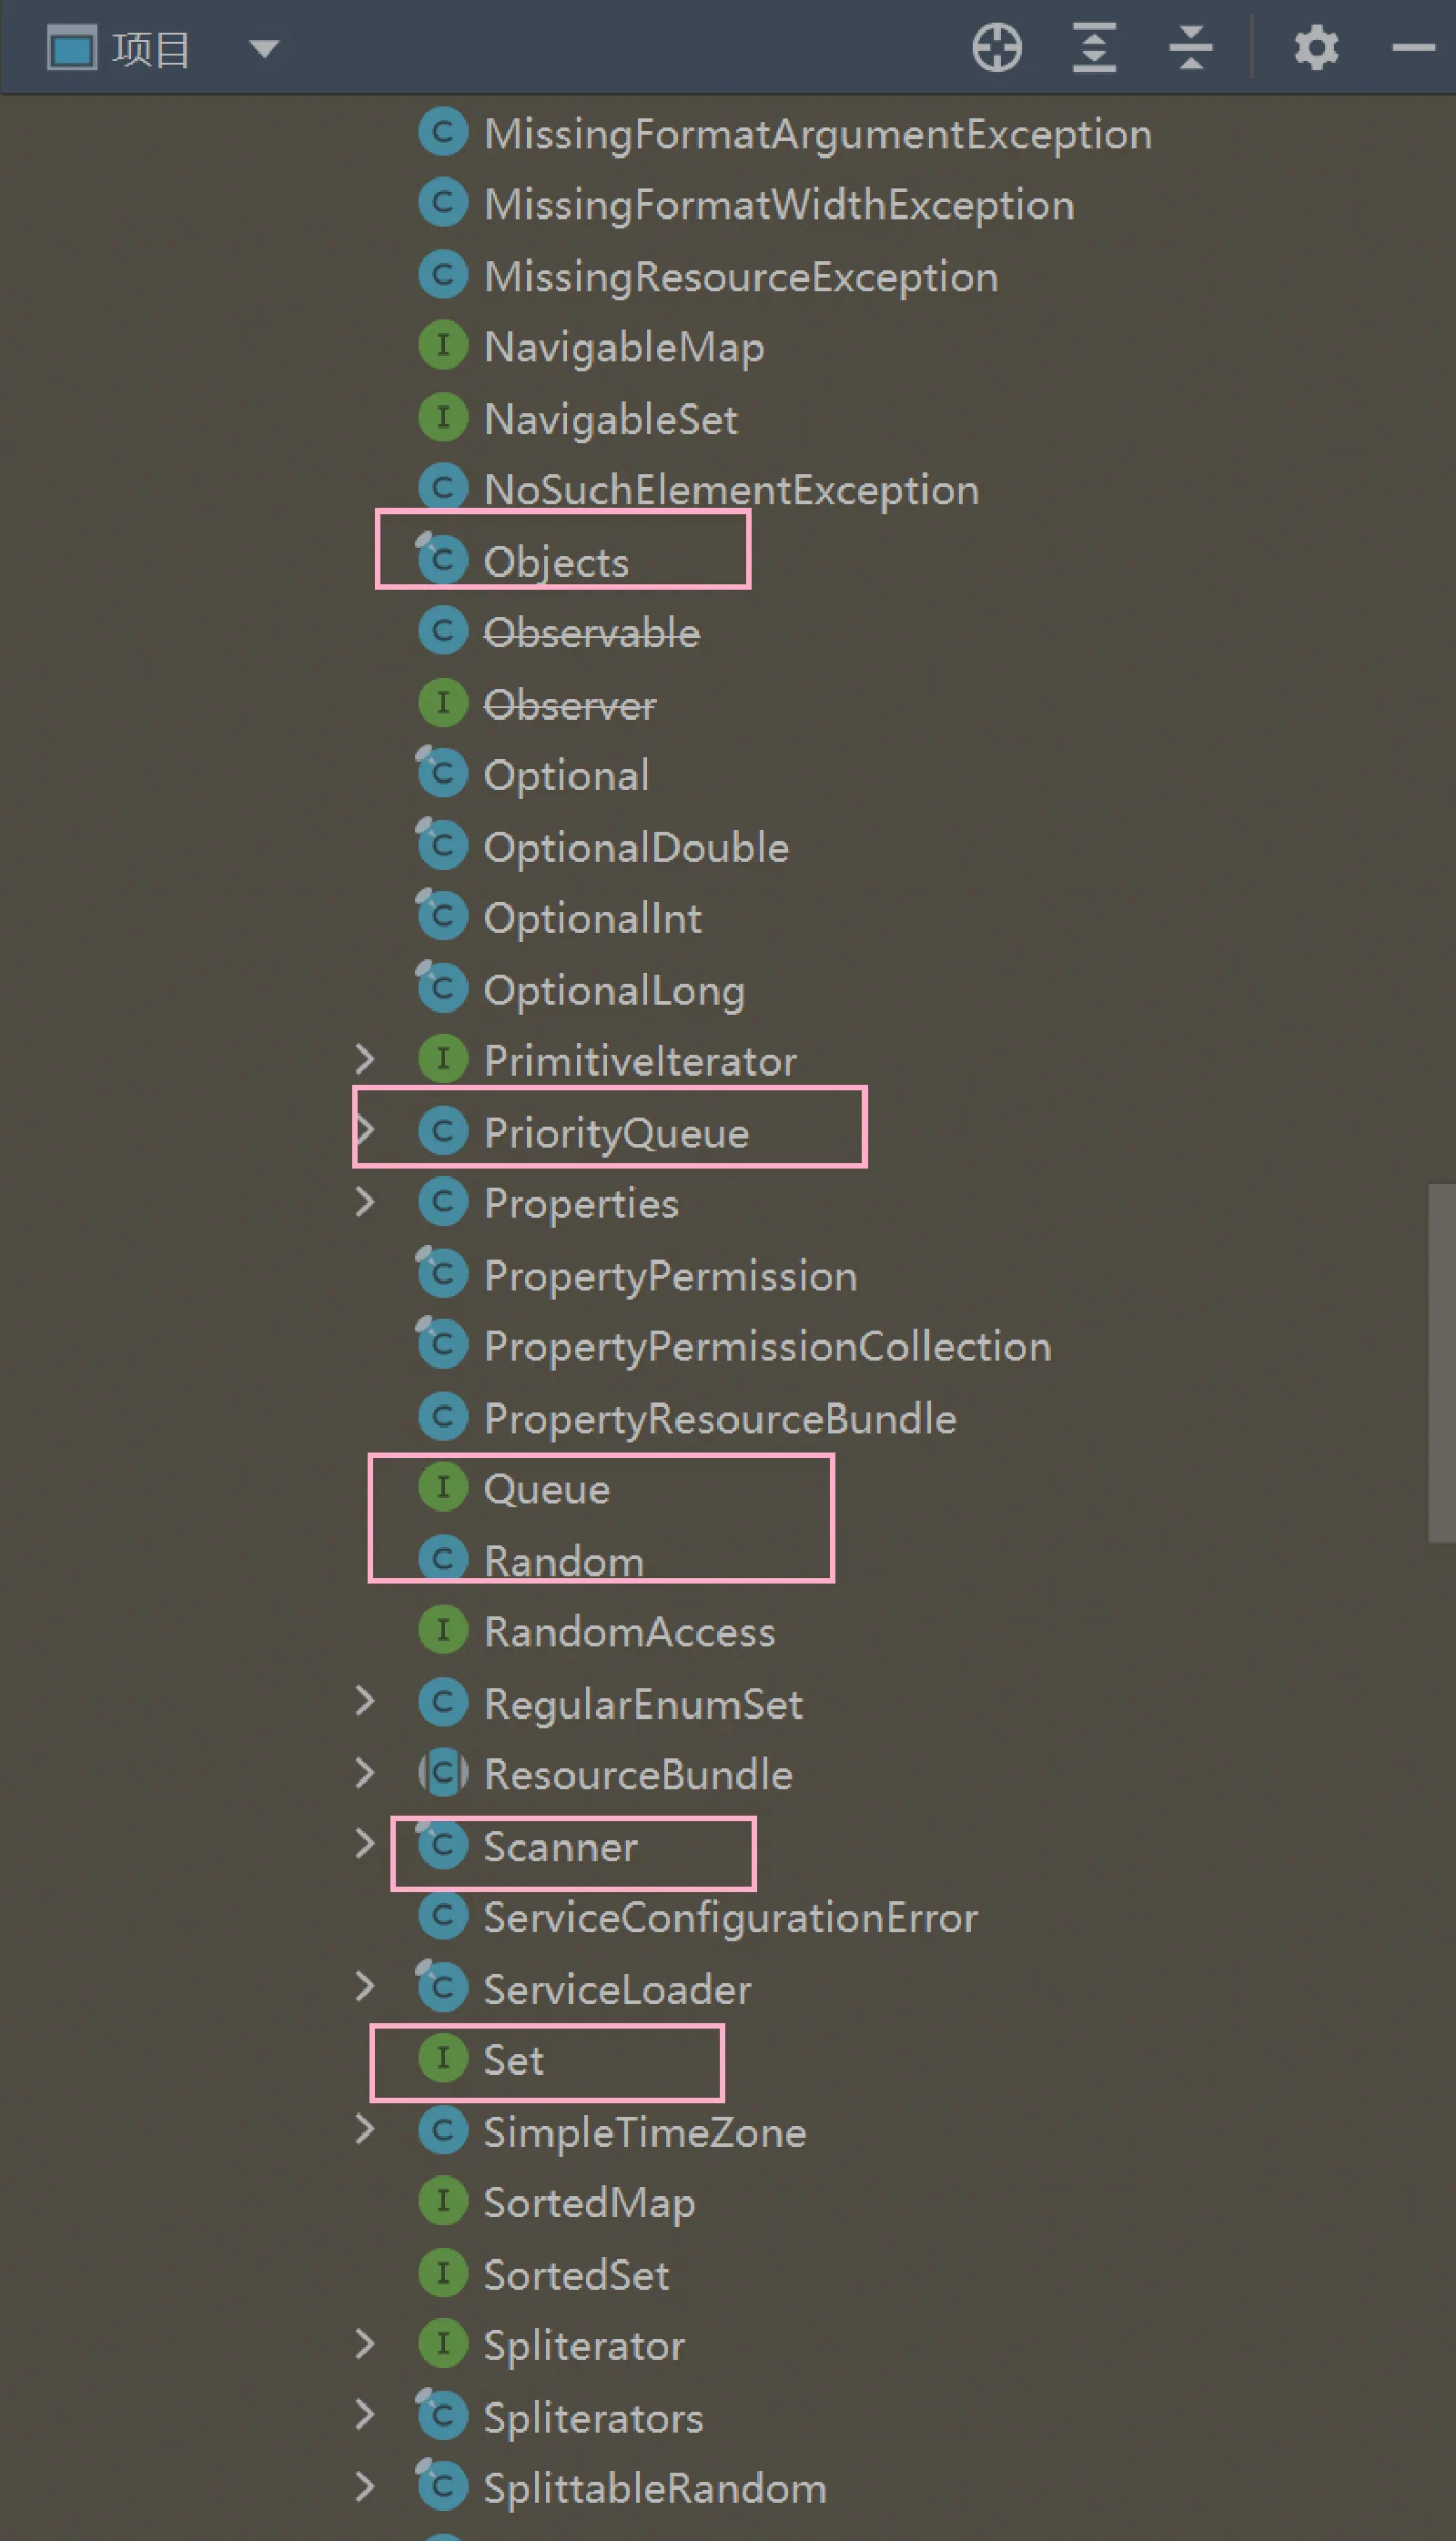Click the class icon next to Objects
1456x2541 pixels.
442,560
